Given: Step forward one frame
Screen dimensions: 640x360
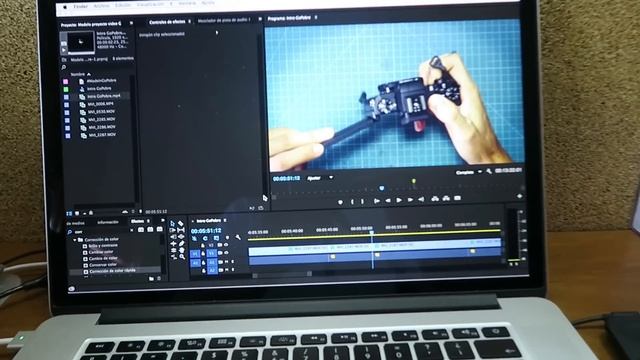Looking at the screenshot, I should click(x=410, y=200).
